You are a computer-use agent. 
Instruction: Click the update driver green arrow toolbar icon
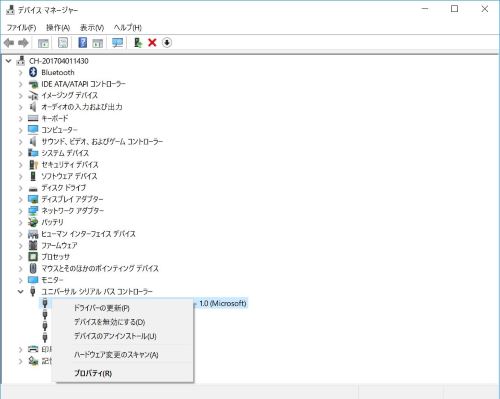[x=138, y=43]
